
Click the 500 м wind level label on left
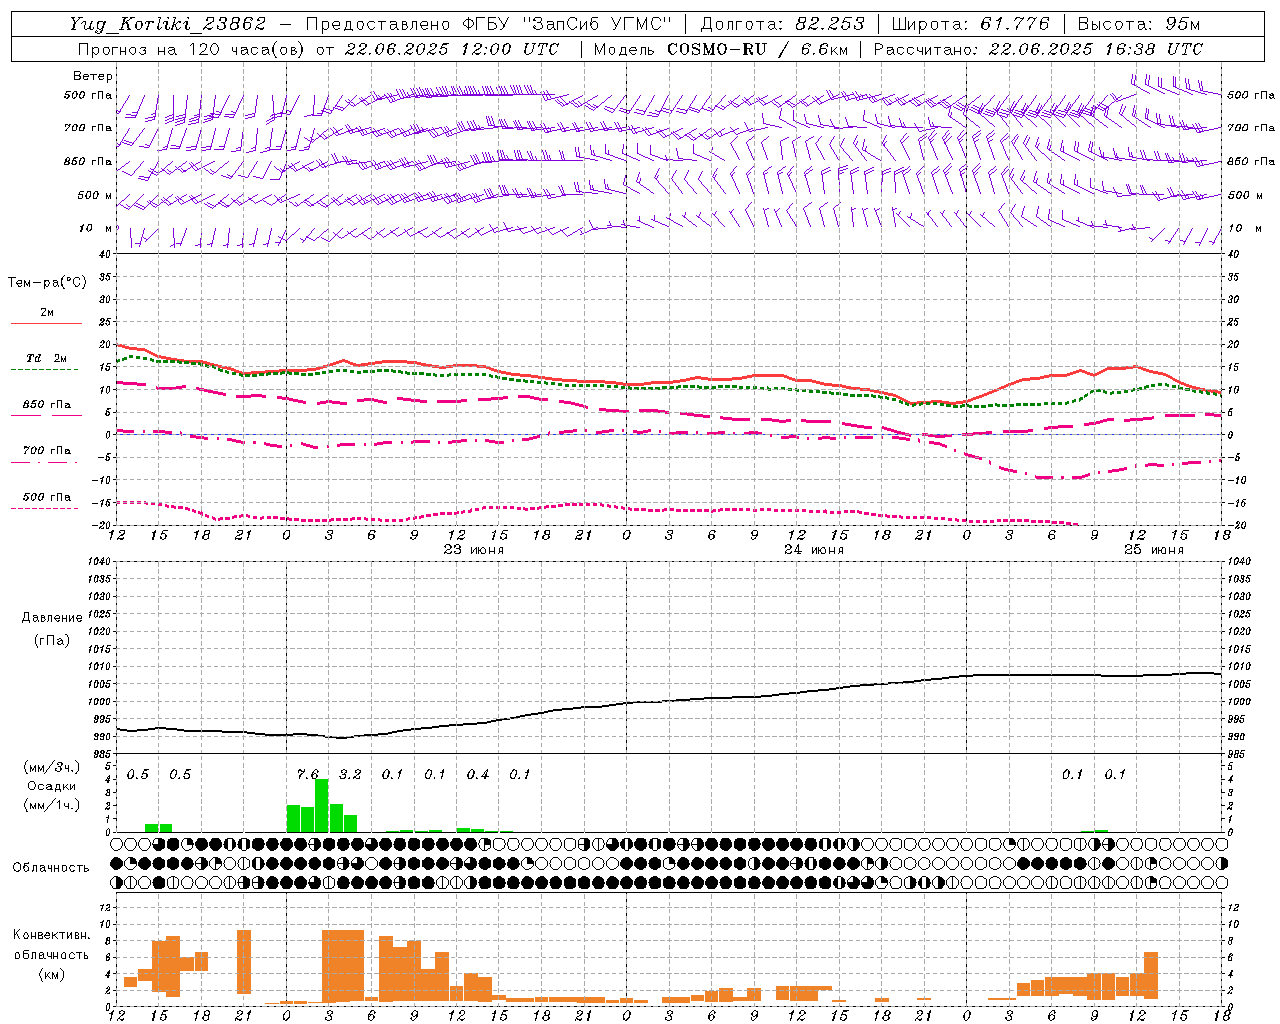tap(95, 195)
